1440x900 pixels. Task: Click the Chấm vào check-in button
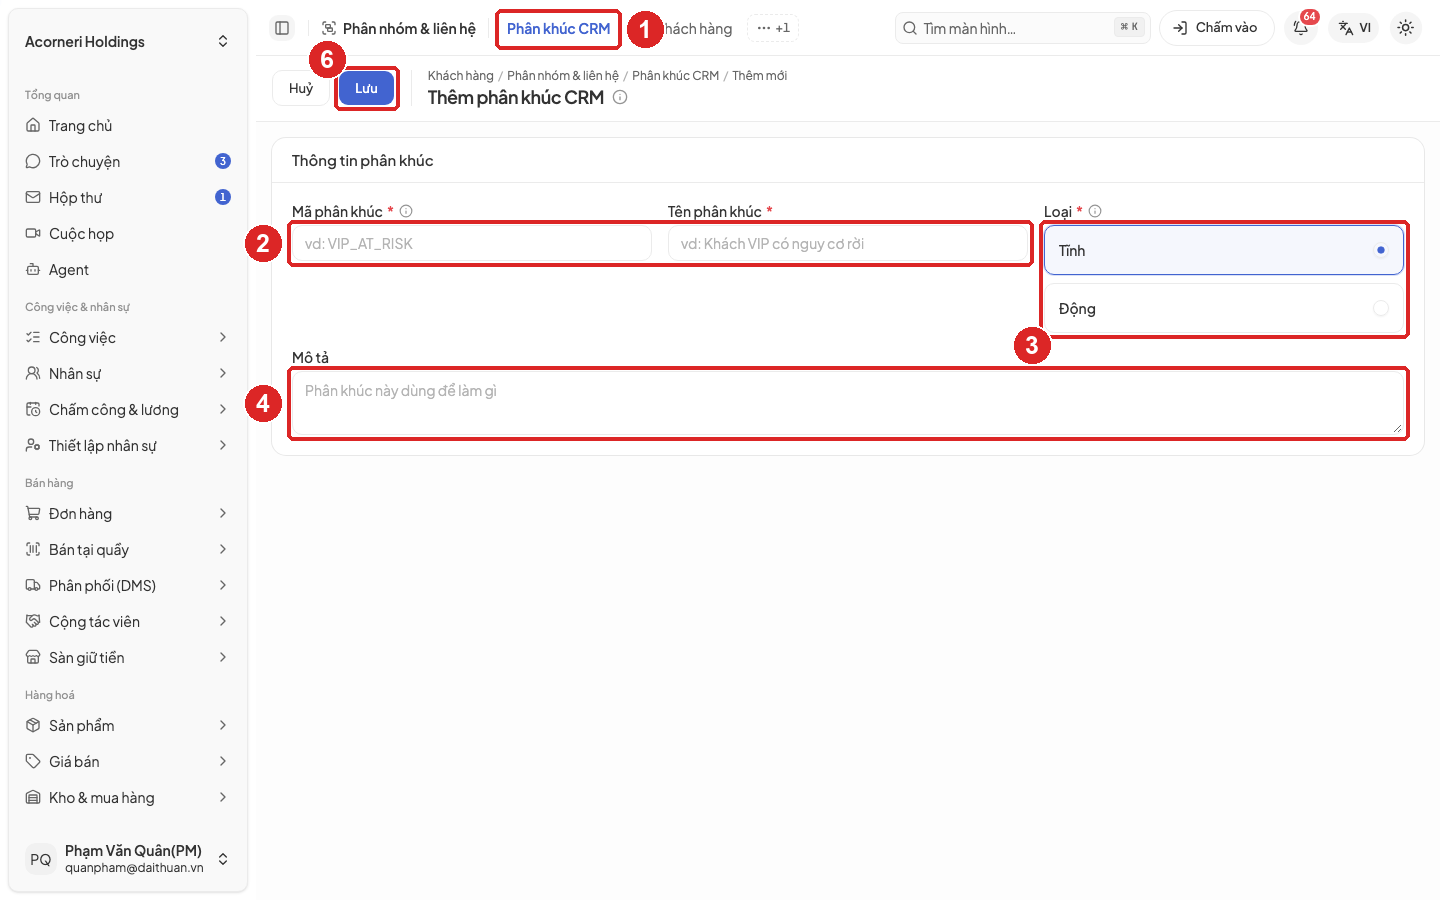(1216, 28)
